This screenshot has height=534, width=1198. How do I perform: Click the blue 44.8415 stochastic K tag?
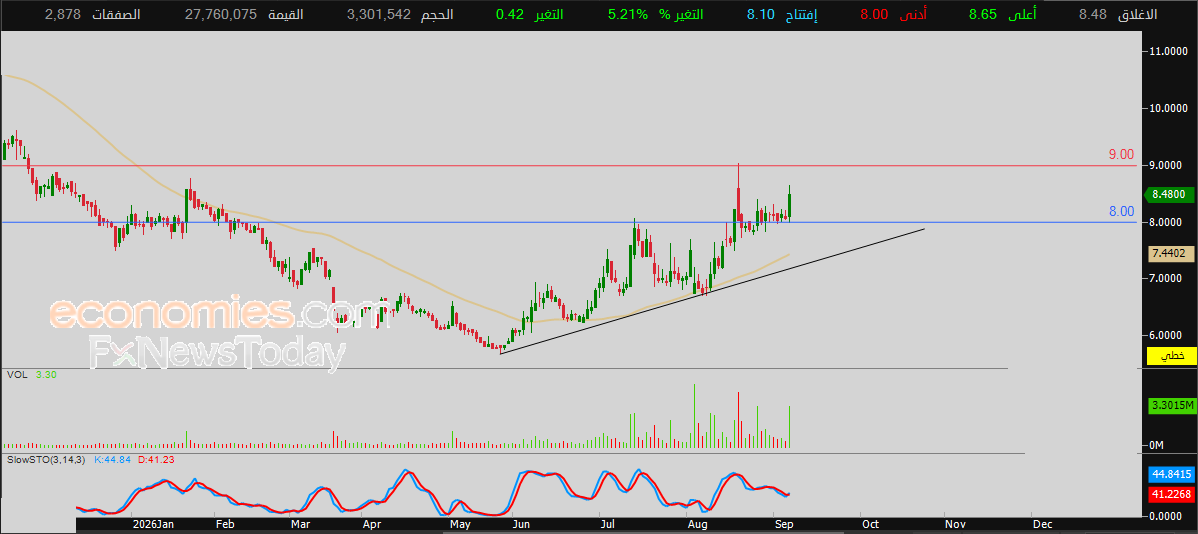pyautogui.click(x=1170, y=474)
